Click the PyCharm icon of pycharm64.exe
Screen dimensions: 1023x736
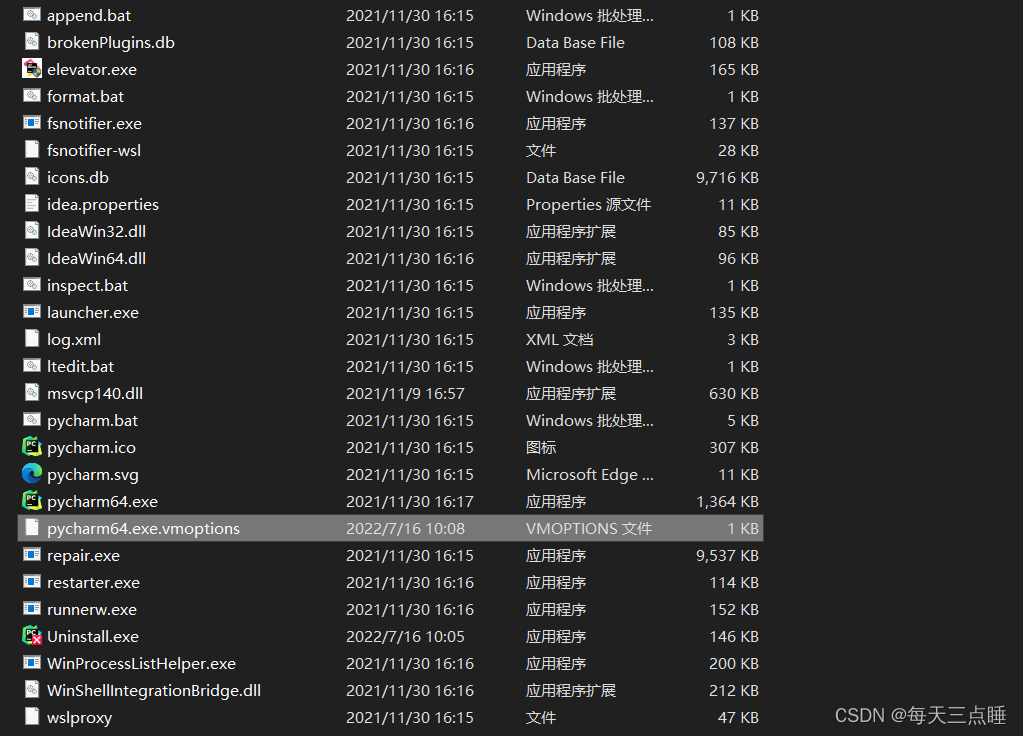[32, 500]
